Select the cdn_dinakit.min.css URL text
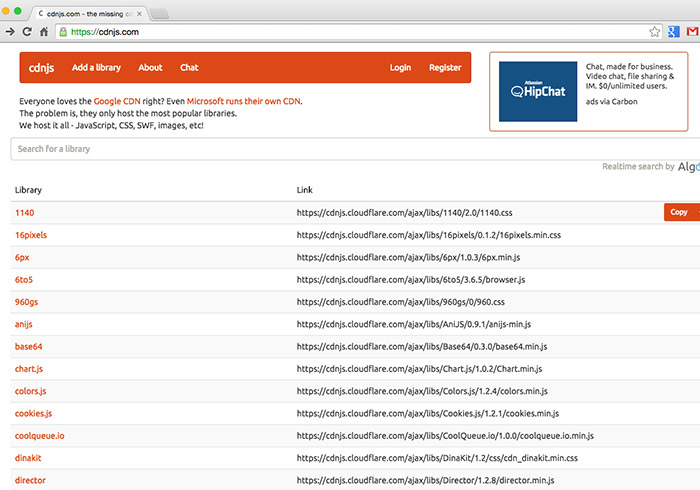This screenshot has width=700, height=490. coord(437,458)
